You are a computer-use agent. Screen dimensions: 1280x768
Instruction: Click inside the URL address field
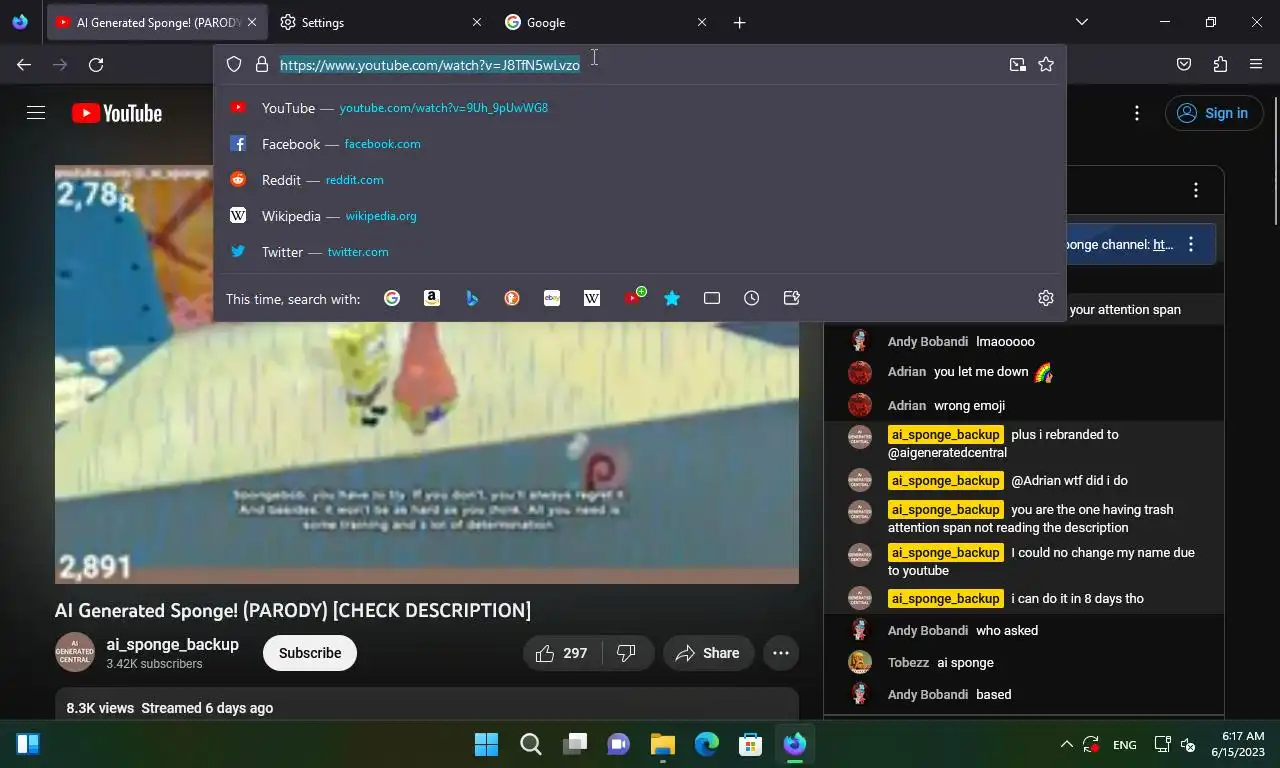coord(638,64)
